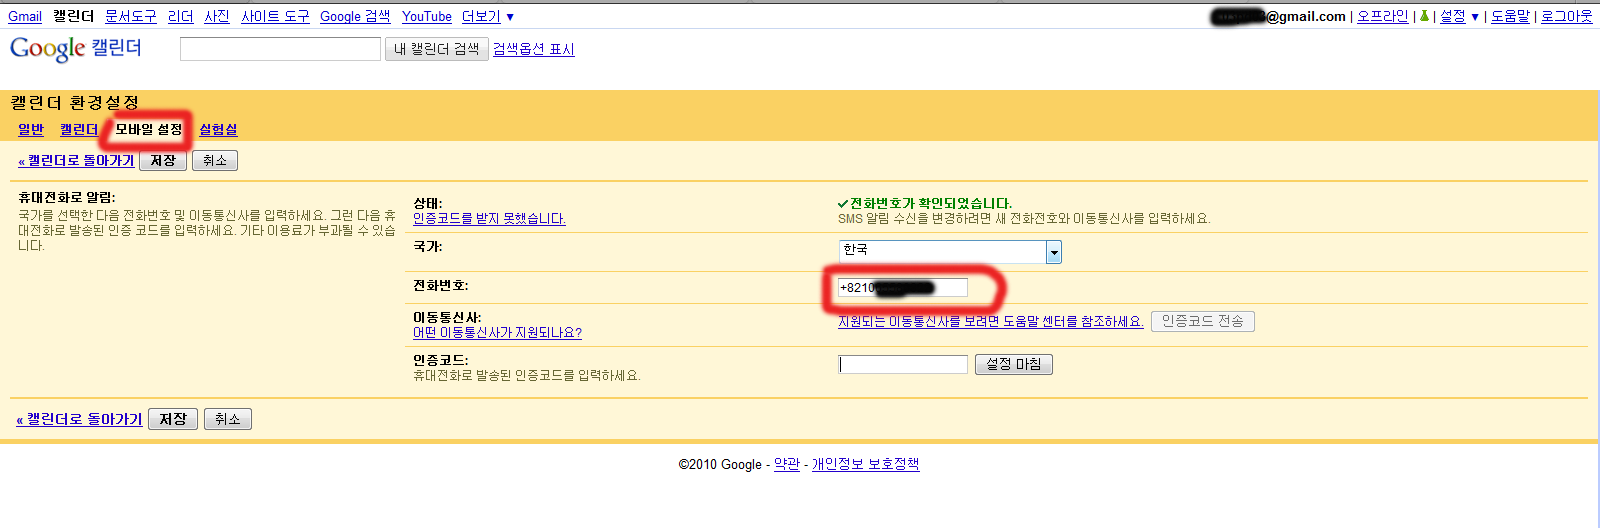Screen dimensions: 1600x528
Task: Select 모바일 설정 tab
Action: coord(149,130)
